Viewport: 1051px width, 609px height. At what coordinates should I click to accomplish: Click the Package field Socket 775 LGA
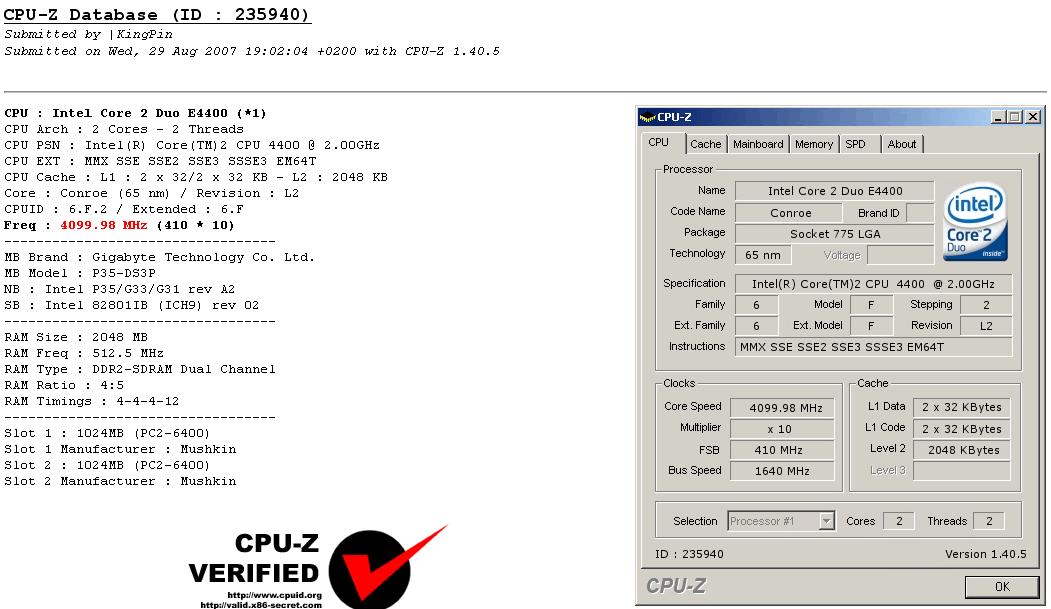tap(834, 234)
